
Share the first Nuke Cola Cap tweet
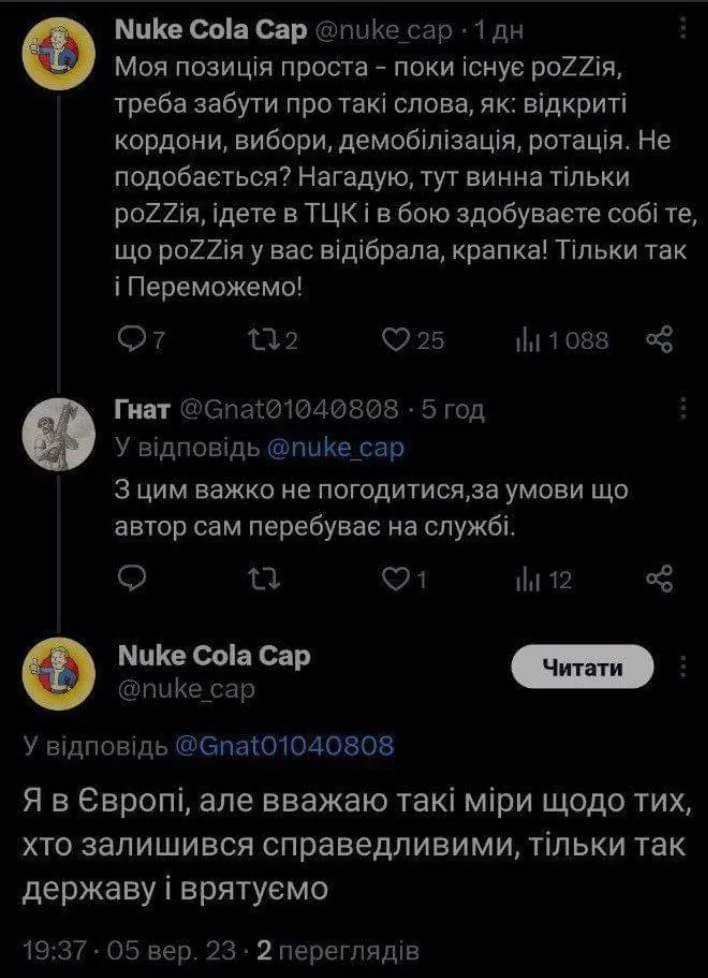pyautogui.click(x=659, y=342)
